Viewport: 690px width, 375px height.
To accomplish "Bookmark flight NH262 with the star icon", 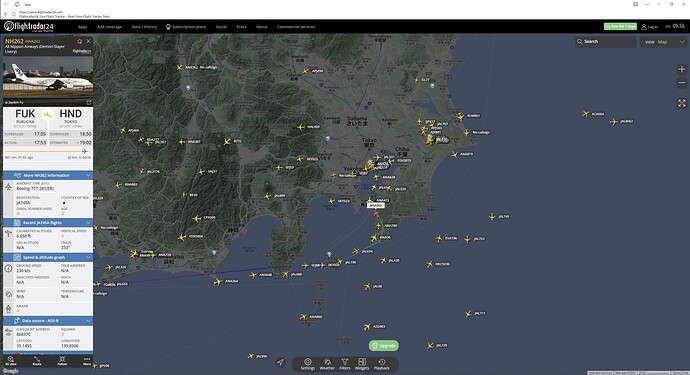I will (80, 41).
